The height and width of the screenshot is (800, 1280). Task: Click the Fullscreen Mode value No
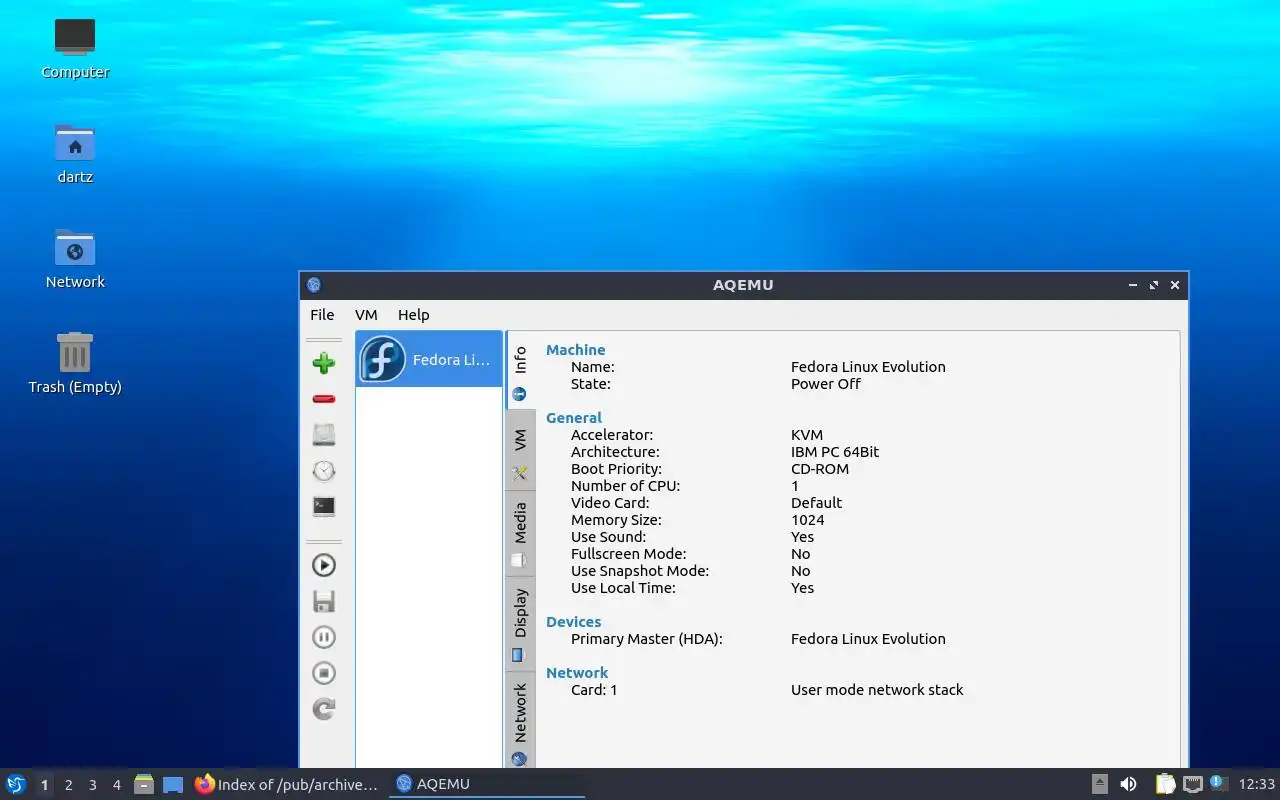click(x=801, y=554)
